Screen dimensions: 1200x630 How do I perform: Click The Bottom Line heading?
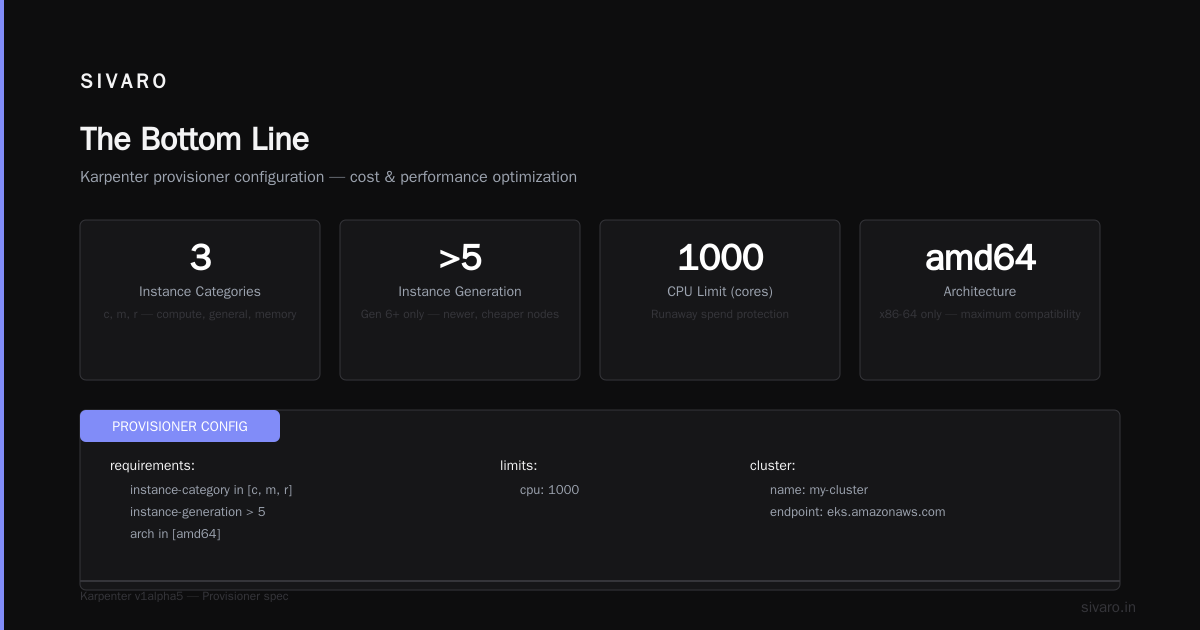pos(195,139)
